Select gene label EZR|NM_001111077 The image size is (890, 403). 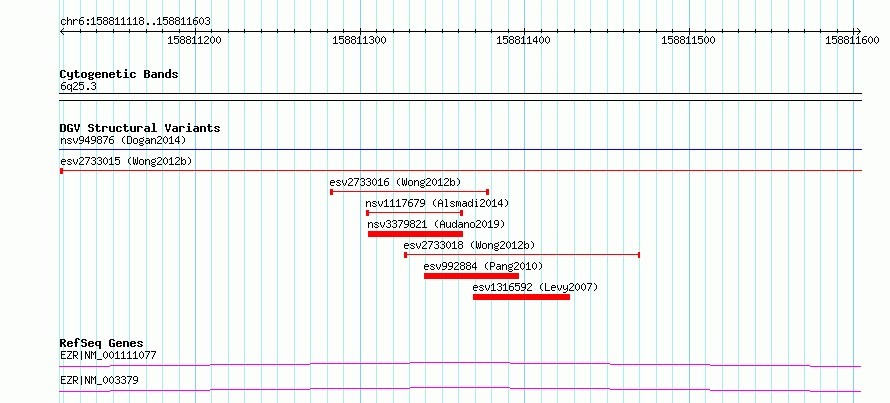(x=108, y=355)
